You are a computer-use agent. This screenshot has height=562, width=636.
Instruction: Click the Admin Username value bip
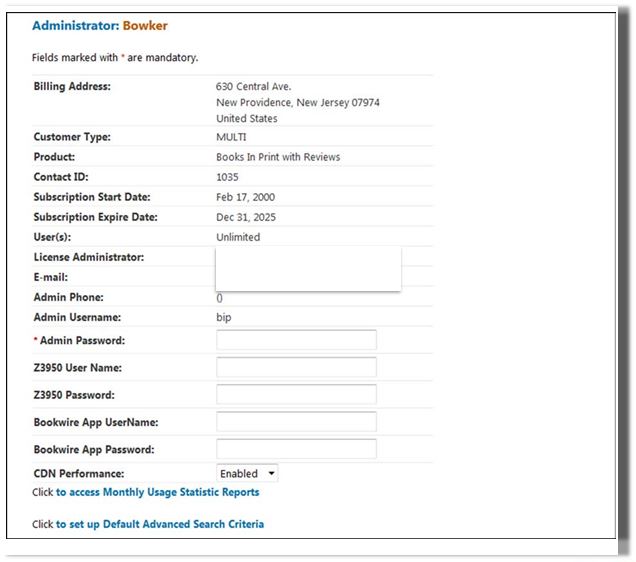223,317
